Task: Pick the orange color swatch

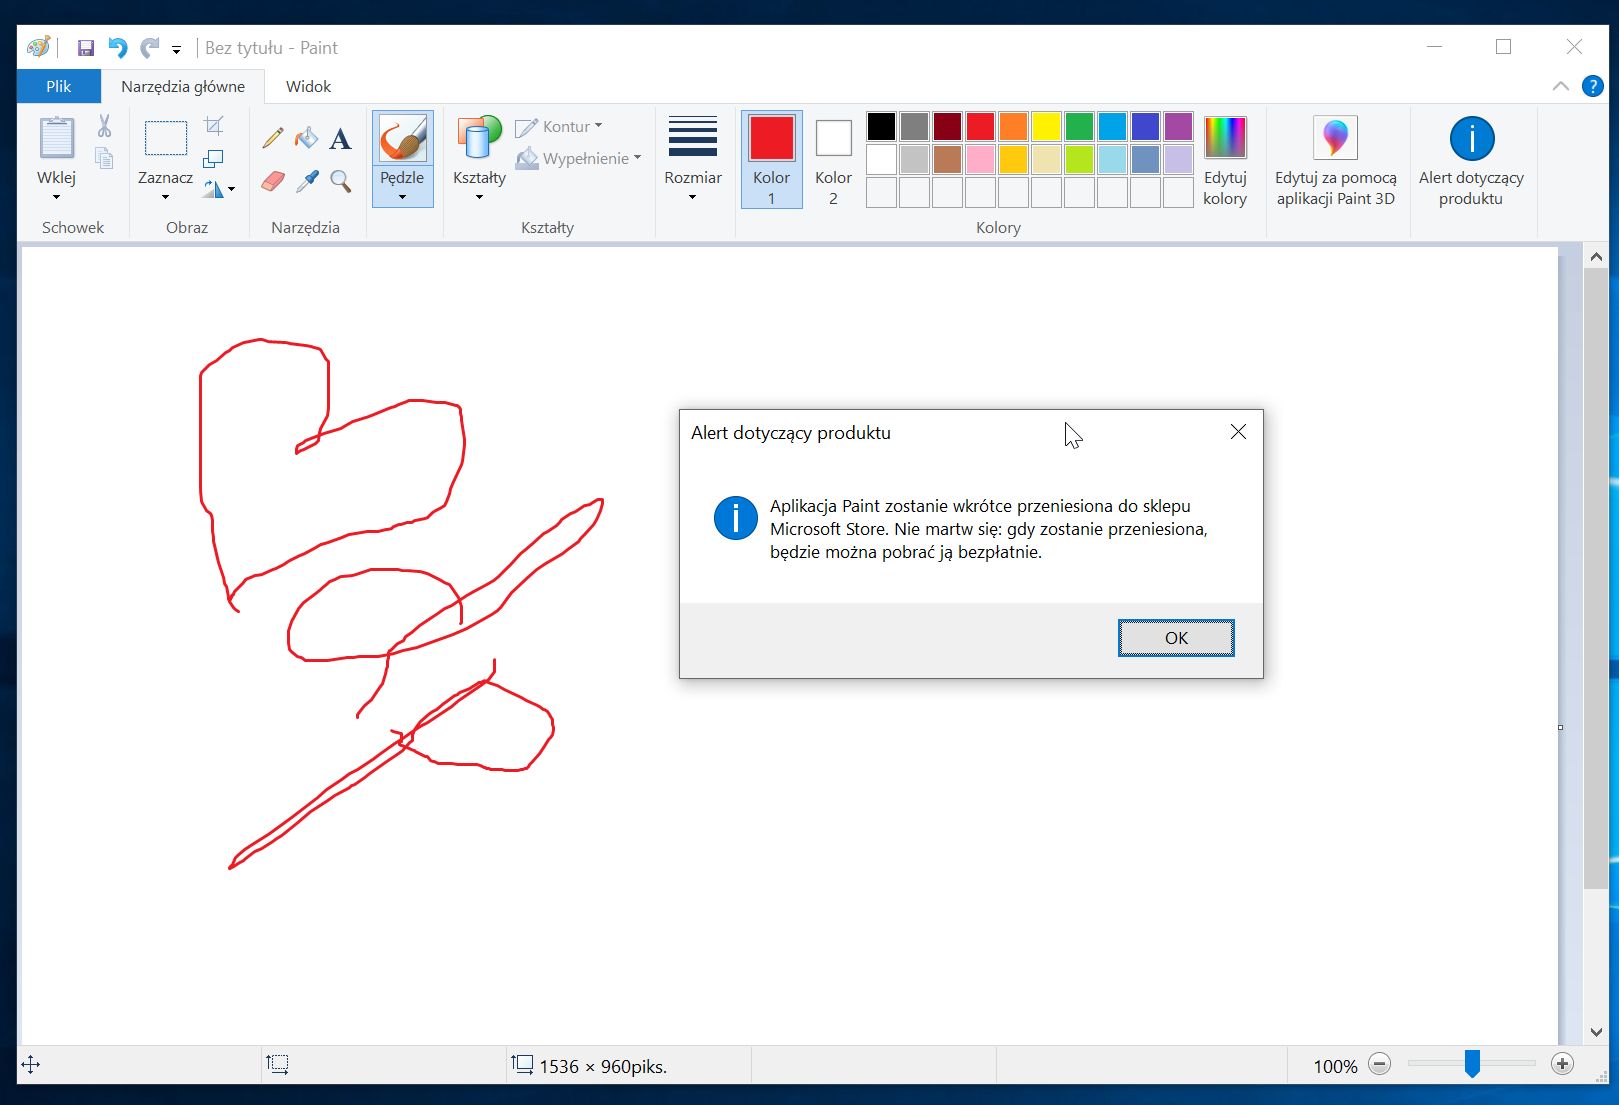Action: 1013,127
